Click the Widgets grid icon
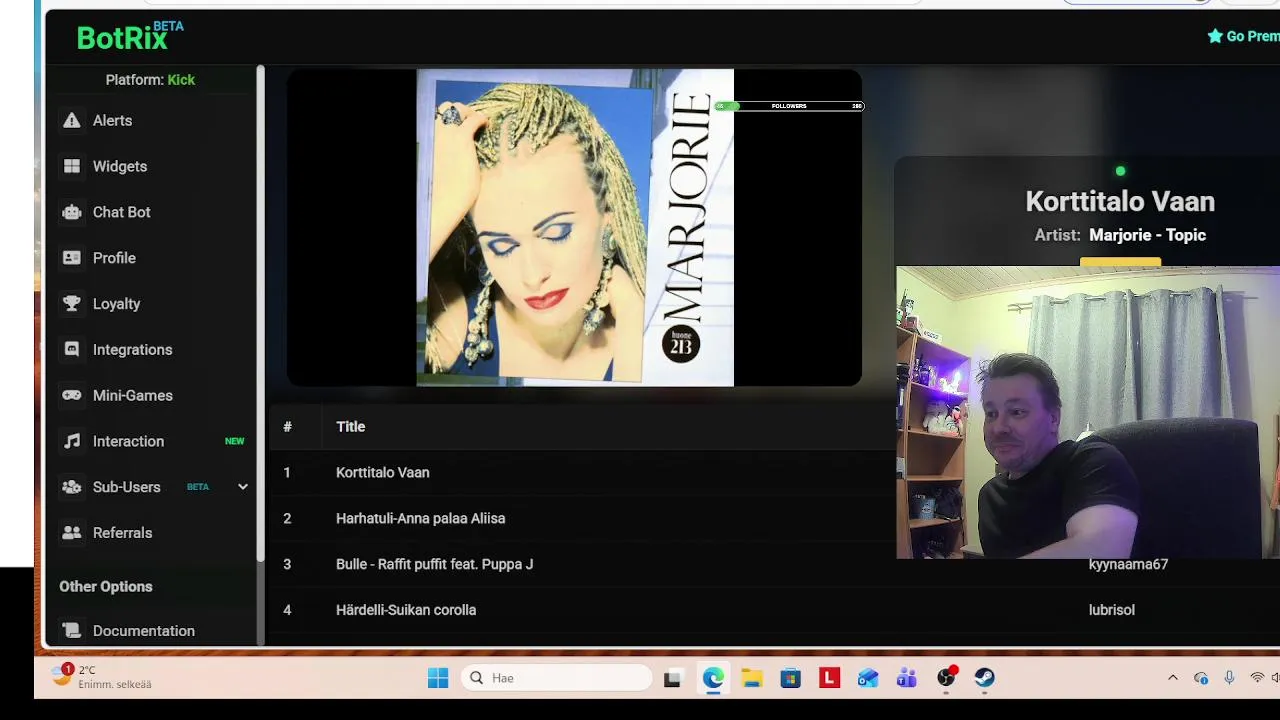Image resolution: width=1280 pixels, height=720 pixels. tap(71, 166)
